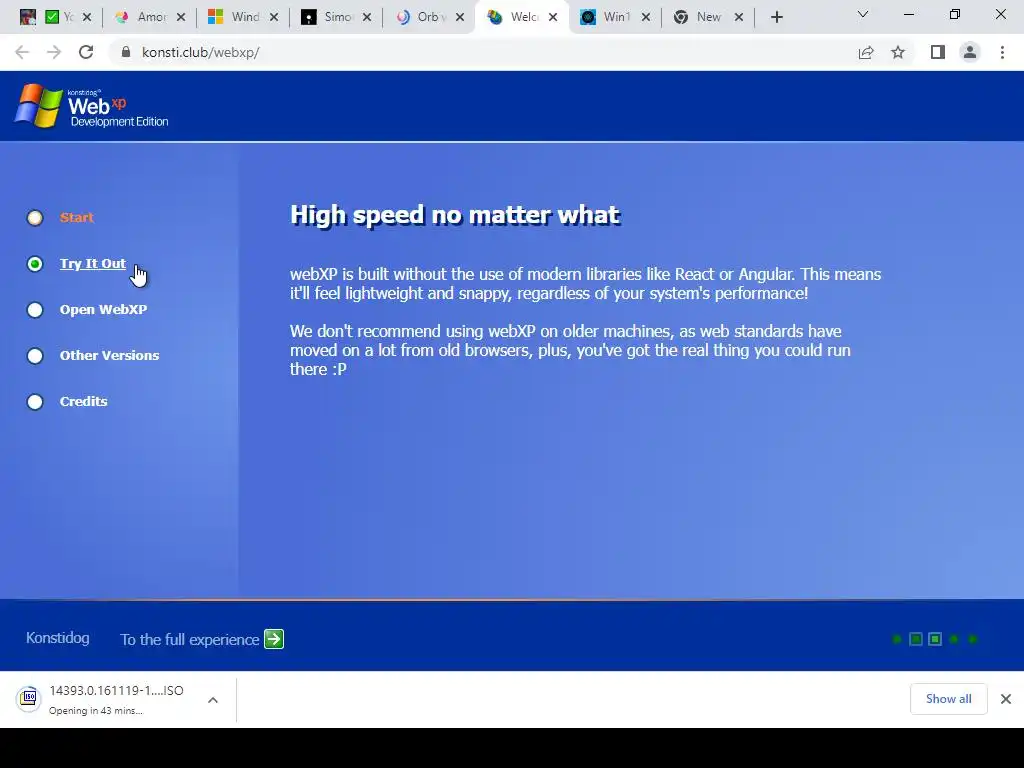Image resolution: width=1024 pixels, height=768 pixels.
Task: Select the highlighted third slide indicator
Action: (935, 639)
